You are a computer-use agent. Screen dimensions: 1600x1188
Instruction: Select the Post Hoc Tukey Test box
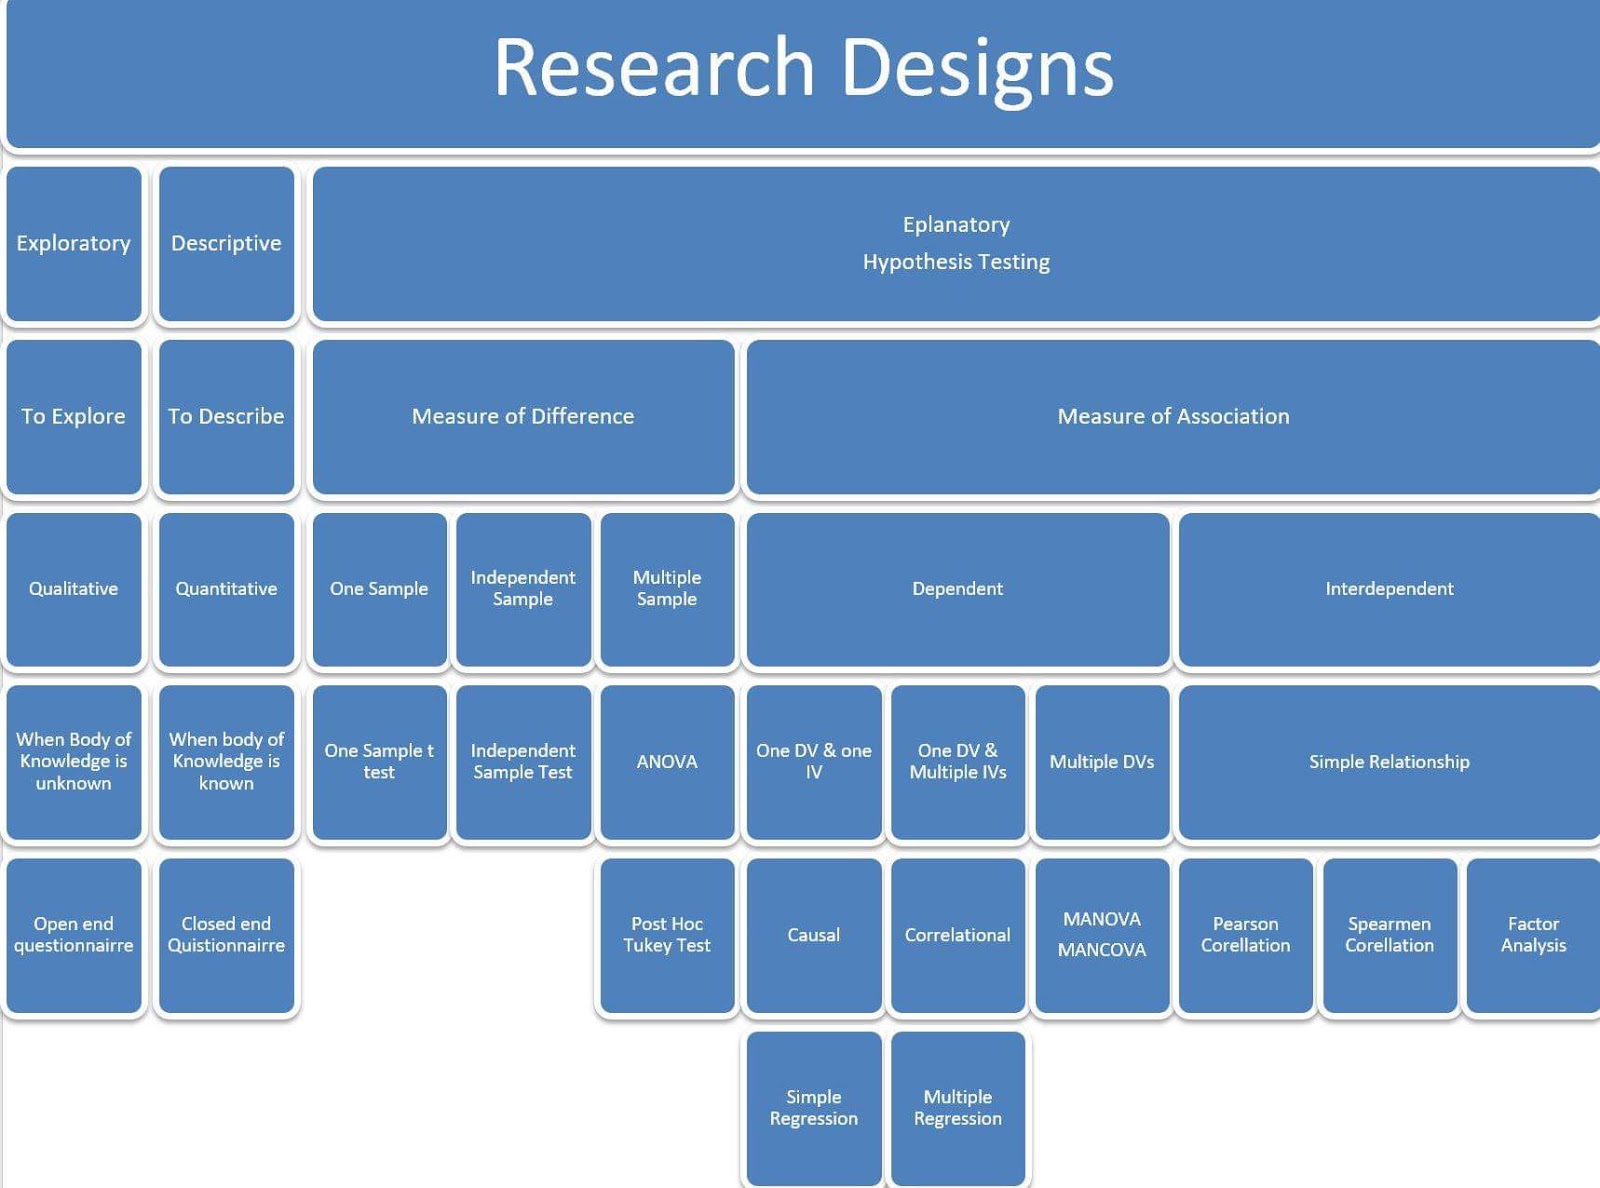point(667,934)
